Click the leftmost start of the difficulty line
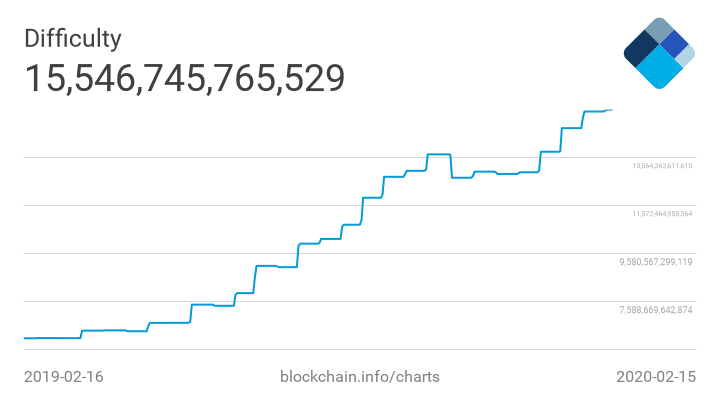The height and width of the screenshot is (405, 720). point(25,338)
